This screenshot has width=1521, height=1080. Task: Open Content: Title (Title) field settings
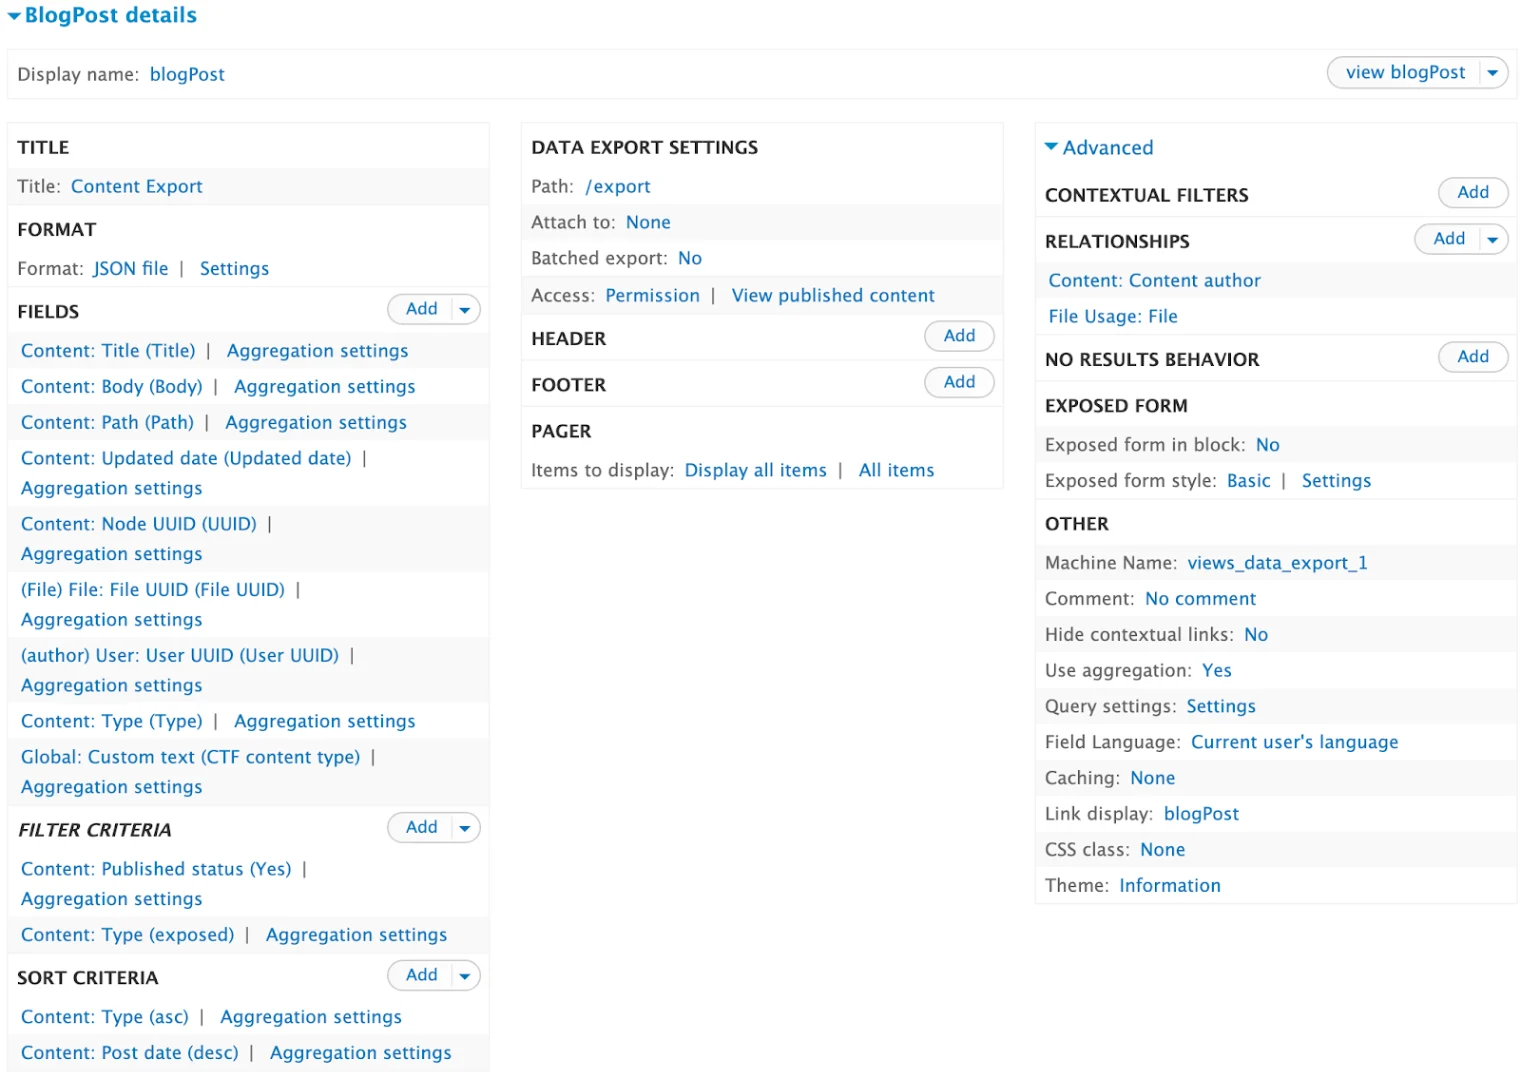pyautogui.click(x=108, y=351)
